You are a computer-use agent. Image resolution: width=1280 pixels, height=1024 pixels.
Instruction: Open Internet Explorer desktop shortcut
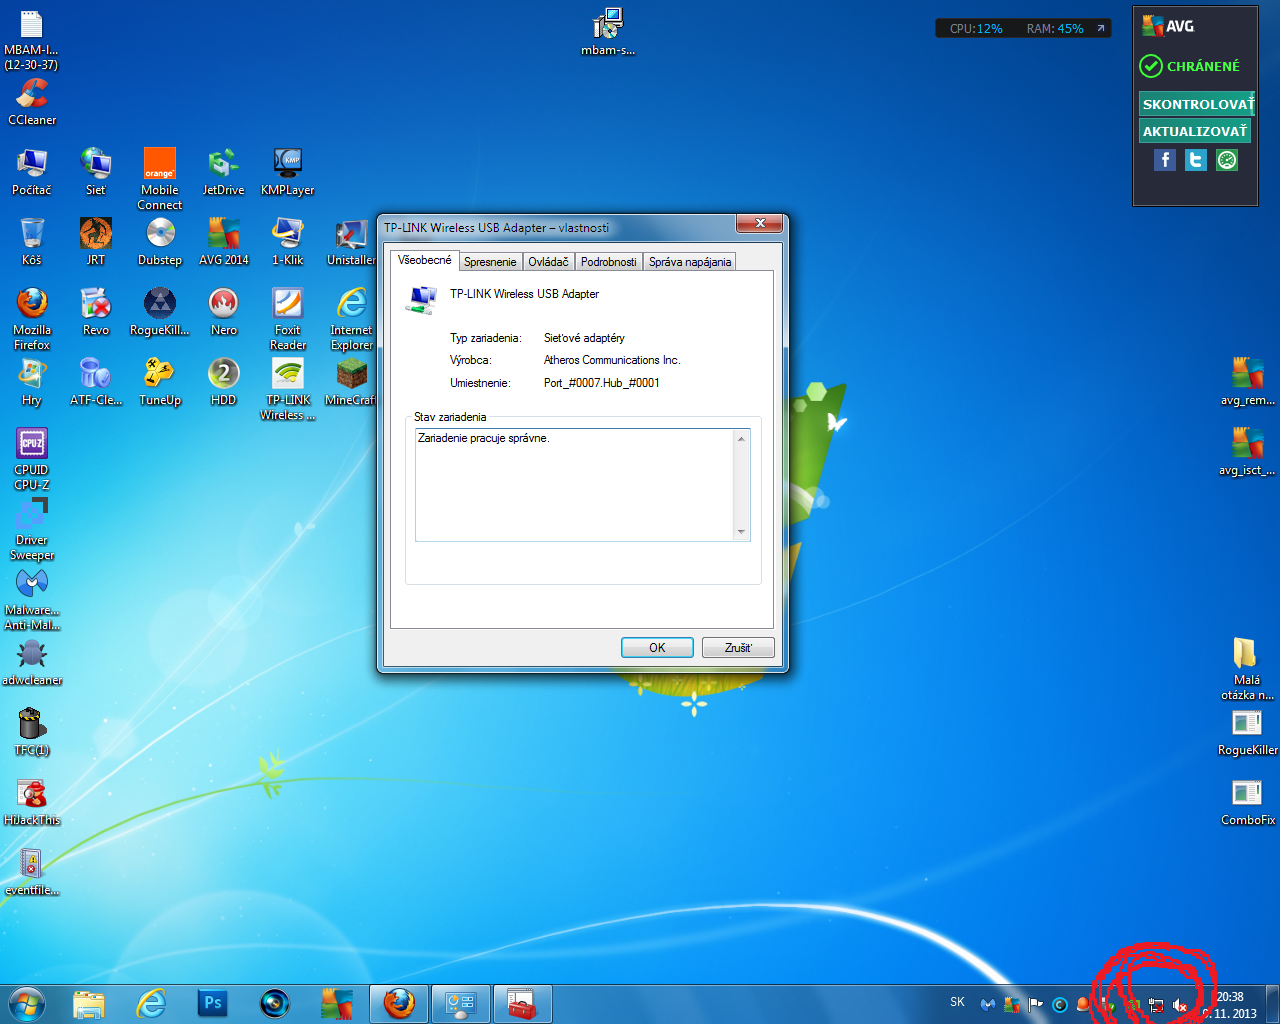point(352,318)
